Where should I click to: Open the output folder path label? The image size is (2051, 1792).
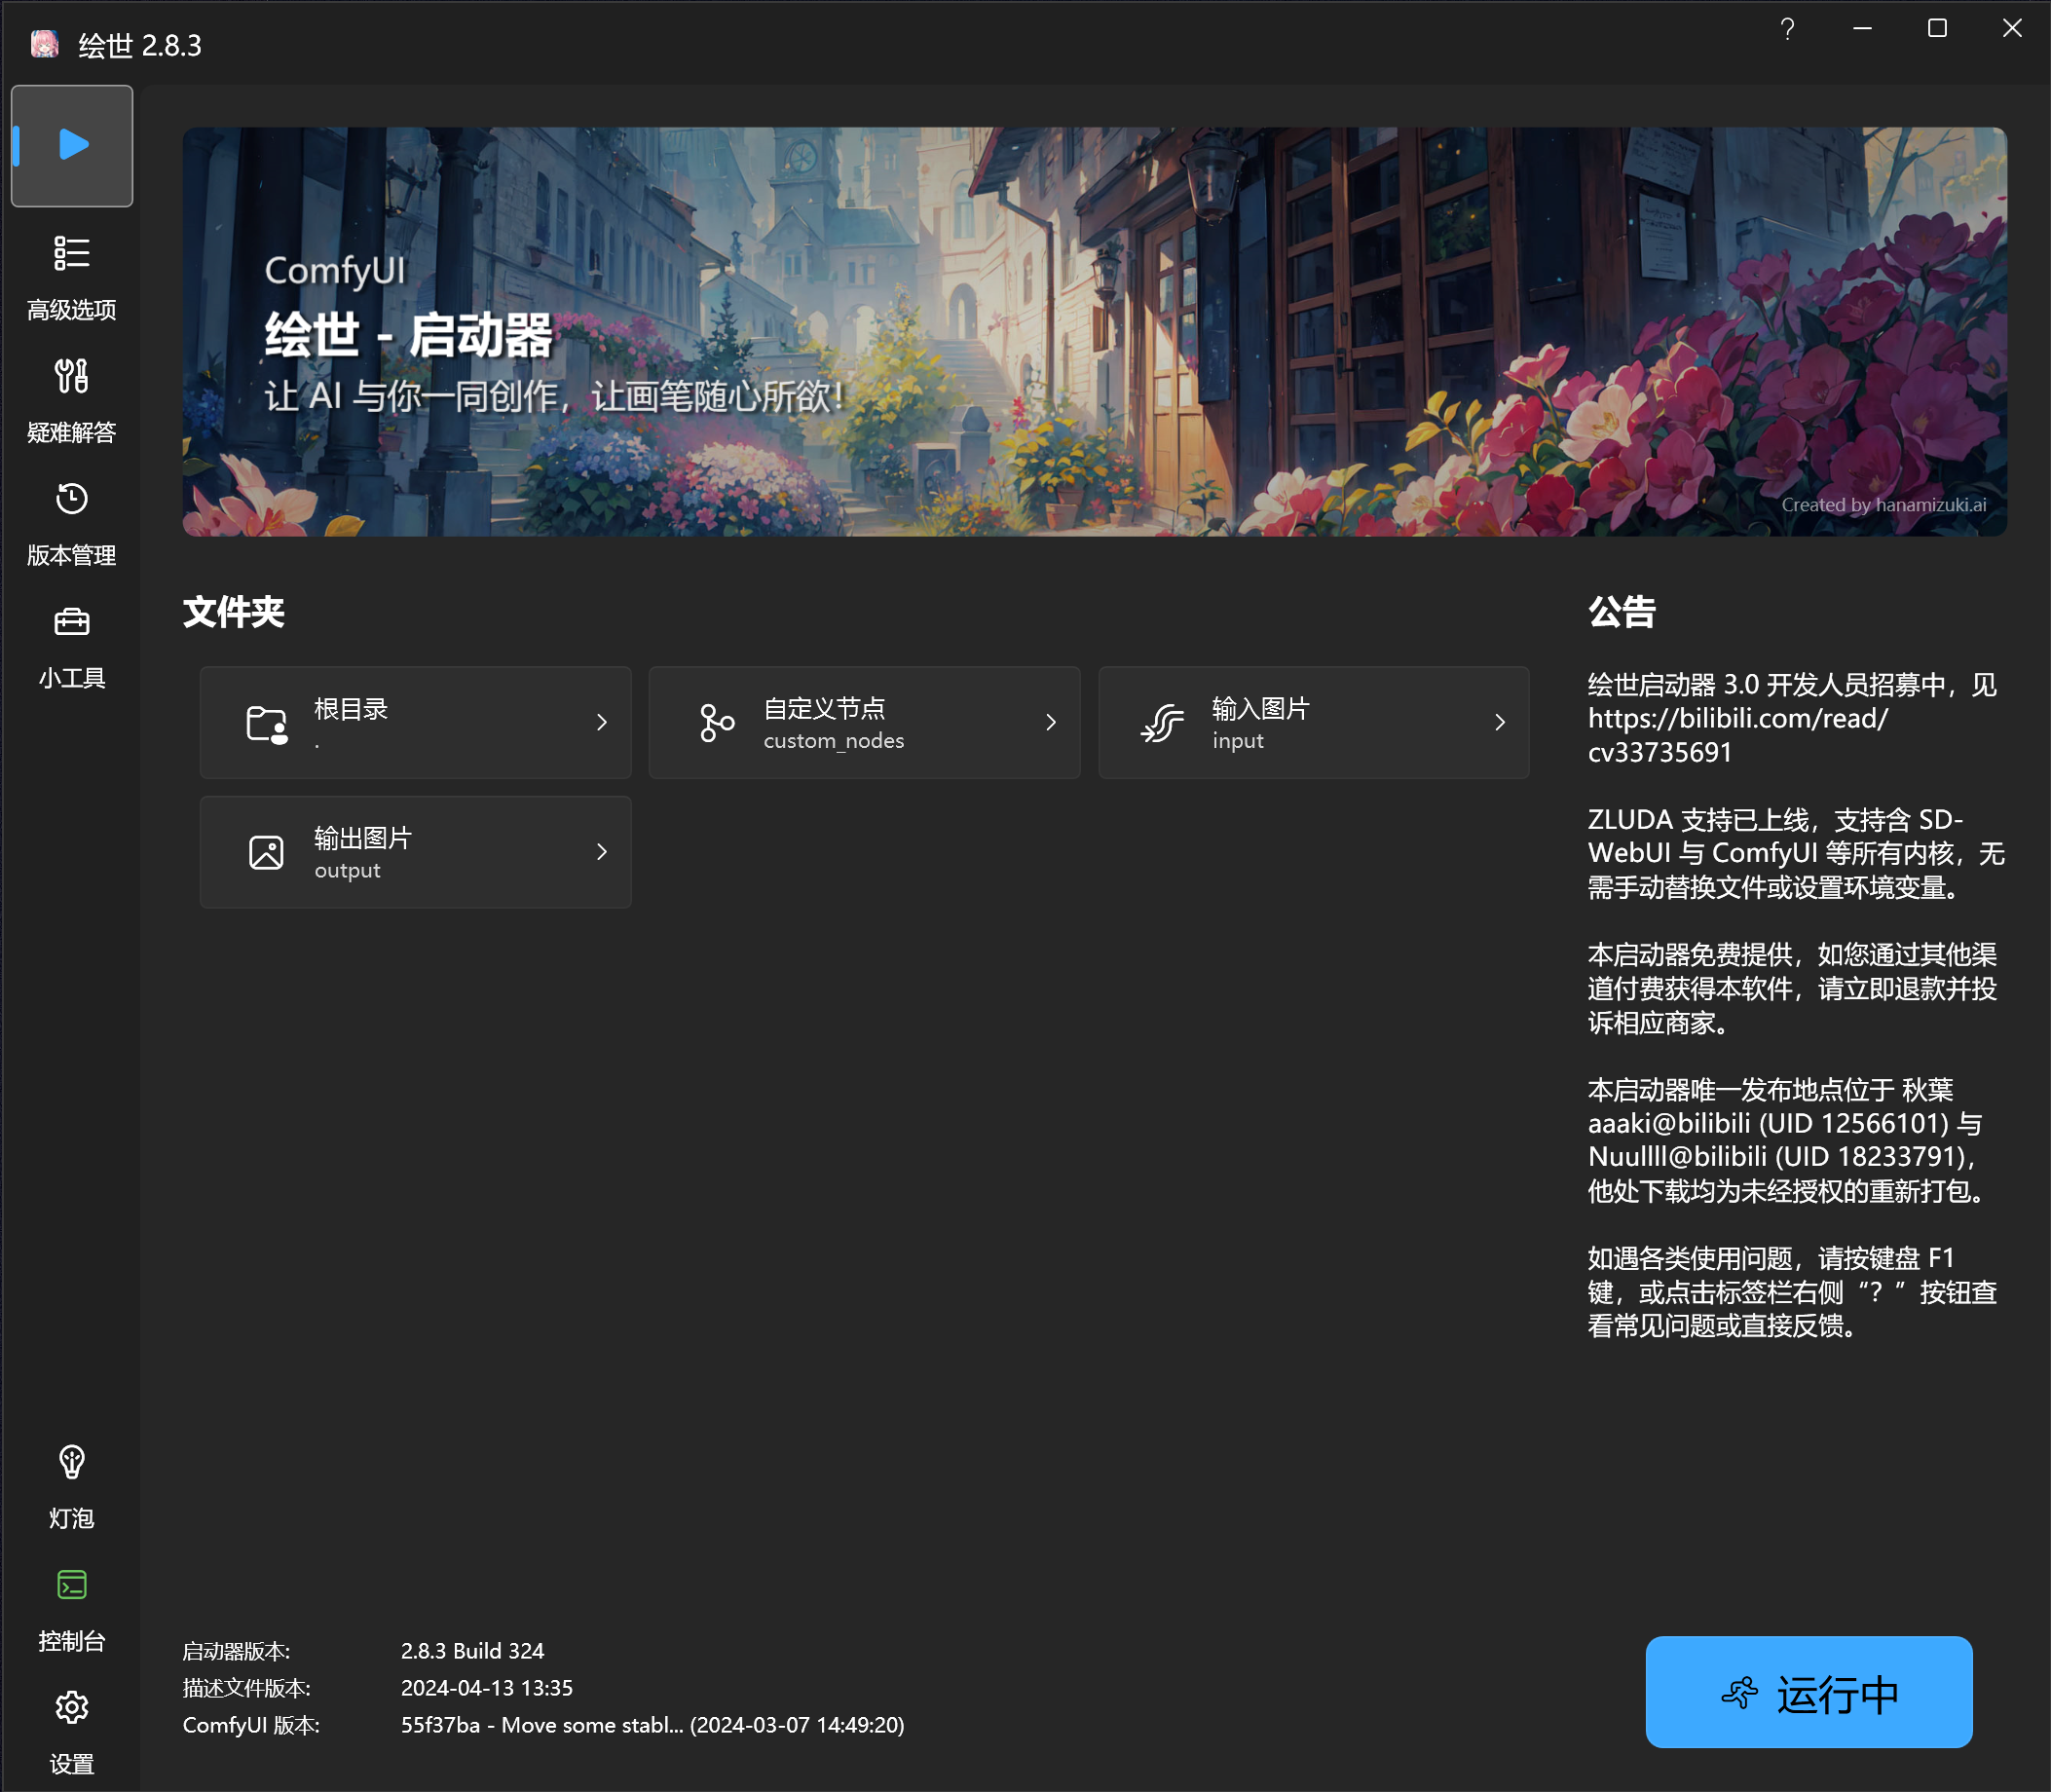[x=347, y=870]
